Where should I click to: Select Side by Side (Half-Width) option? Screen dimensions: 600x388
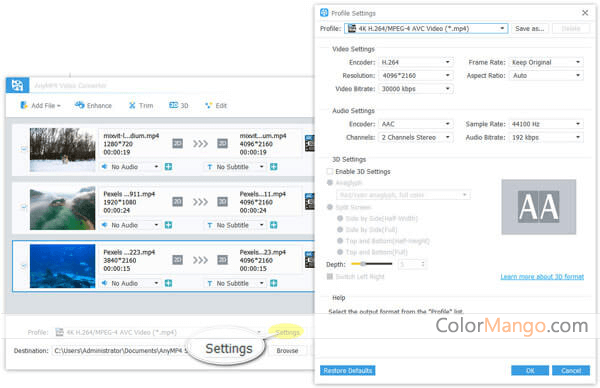[x=340, y=218]
